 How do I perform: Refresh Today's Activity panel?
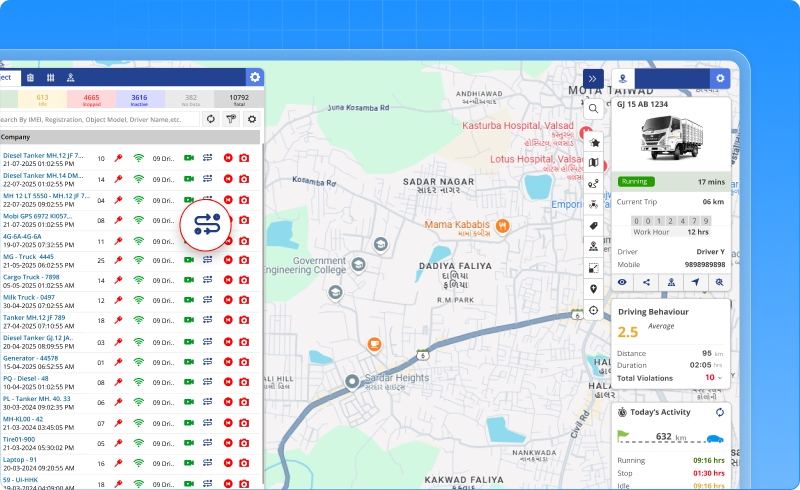[x=718, y=412]
